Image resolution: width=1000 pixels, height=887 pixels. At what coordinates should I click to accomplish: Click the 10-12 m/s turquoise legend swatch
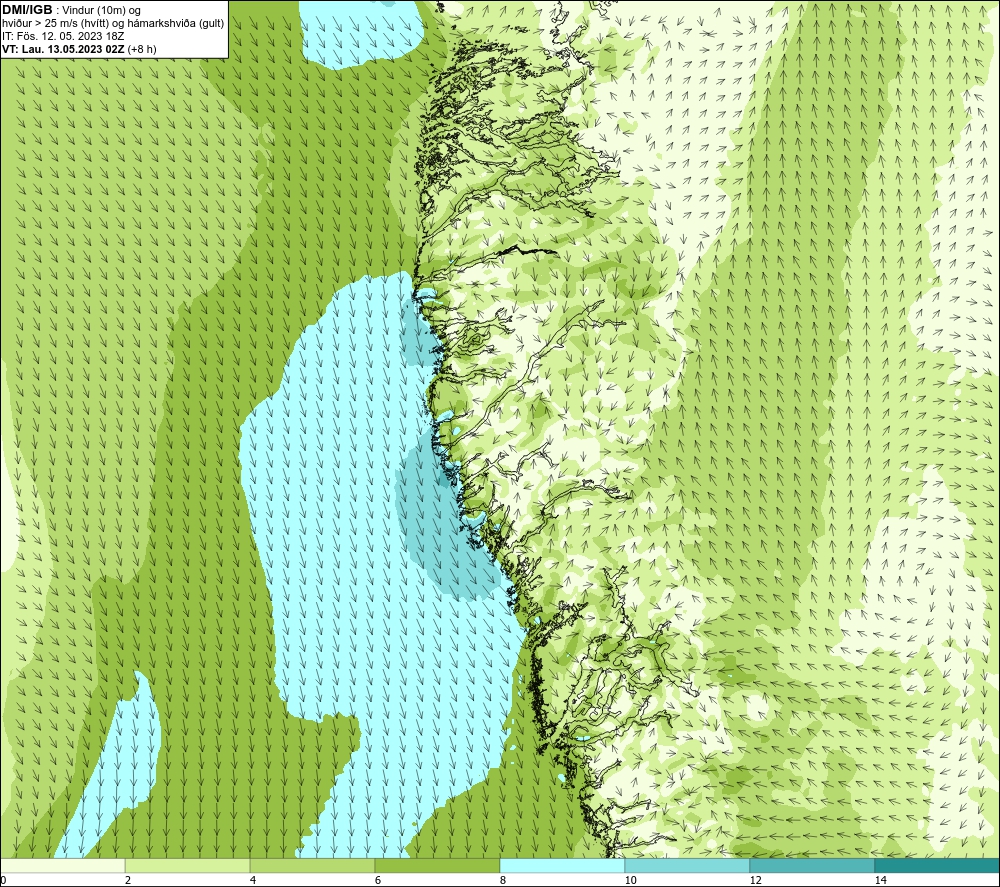(688, 866)
